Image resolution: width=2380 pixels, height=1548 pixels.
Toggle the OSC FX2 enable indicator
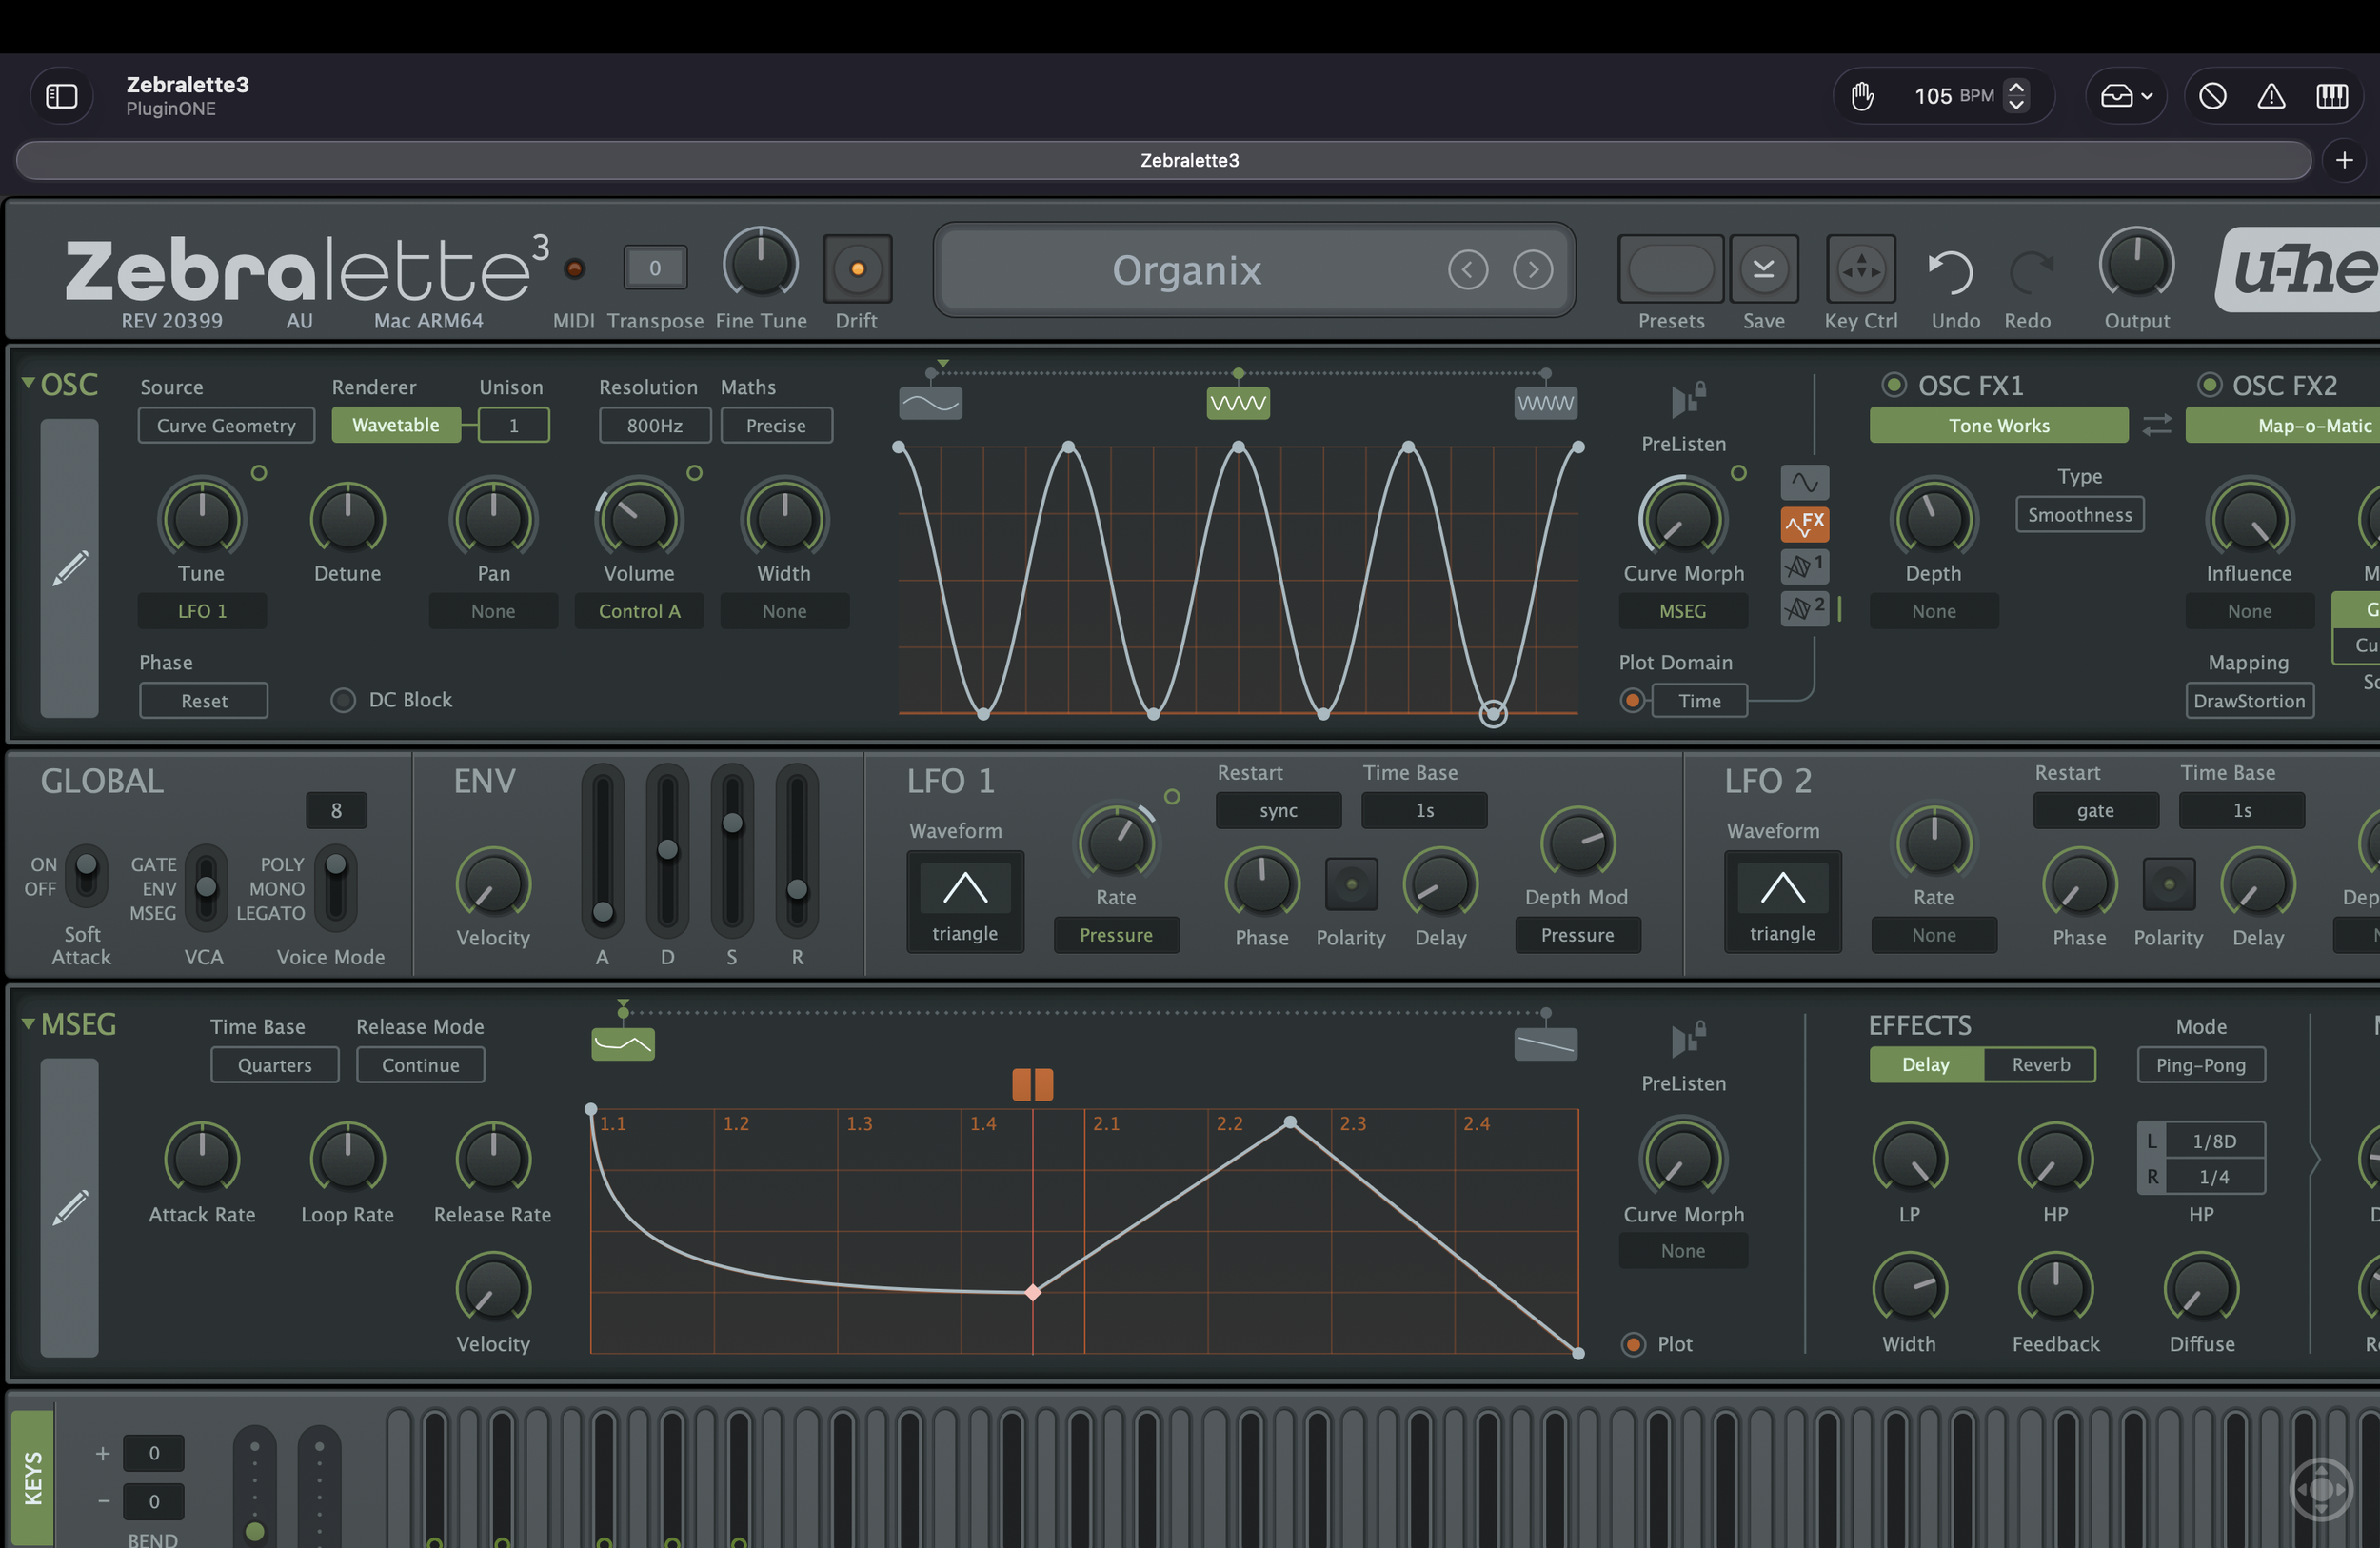tap(2209, 384)
